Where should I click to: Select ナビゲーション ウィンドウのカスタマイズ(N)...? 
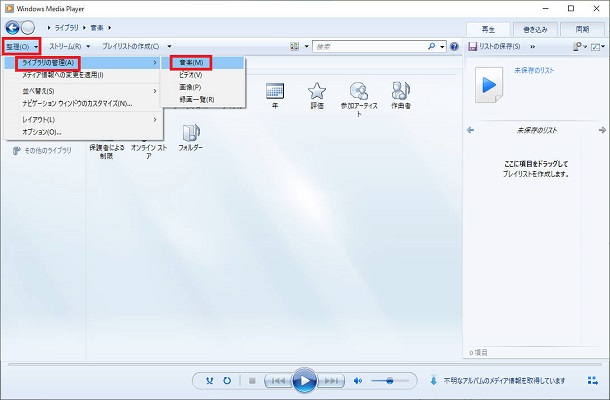tap(82, 104)
